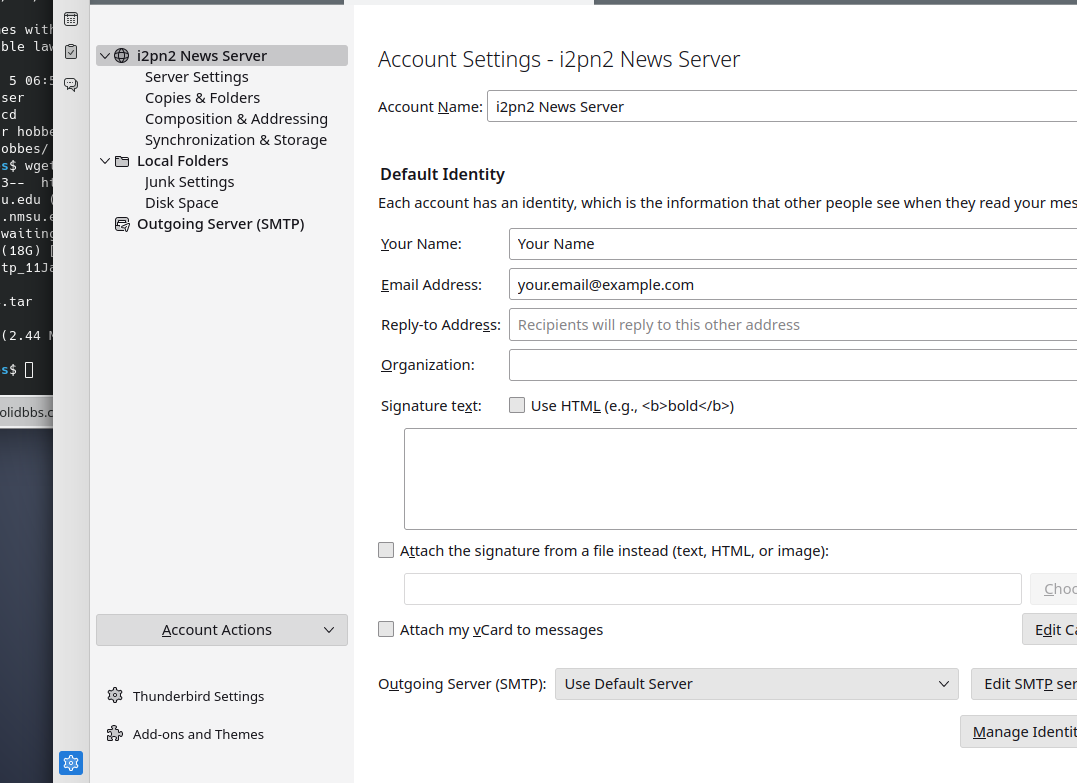Open the Chat bubbles icon in spaces bar
The height and width of the screenshot is (783, 1077).
pyautogui.click(x=71, y=84)
